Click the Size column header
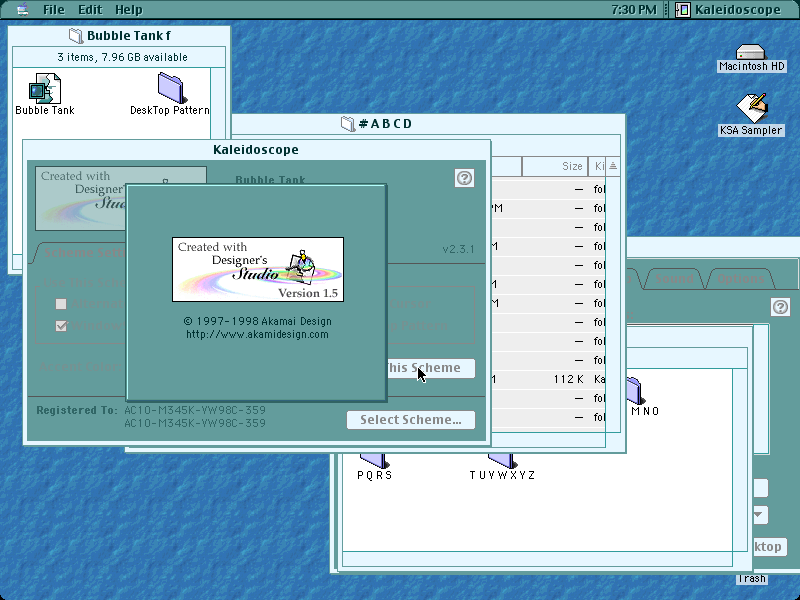 (x=555, y=166)
